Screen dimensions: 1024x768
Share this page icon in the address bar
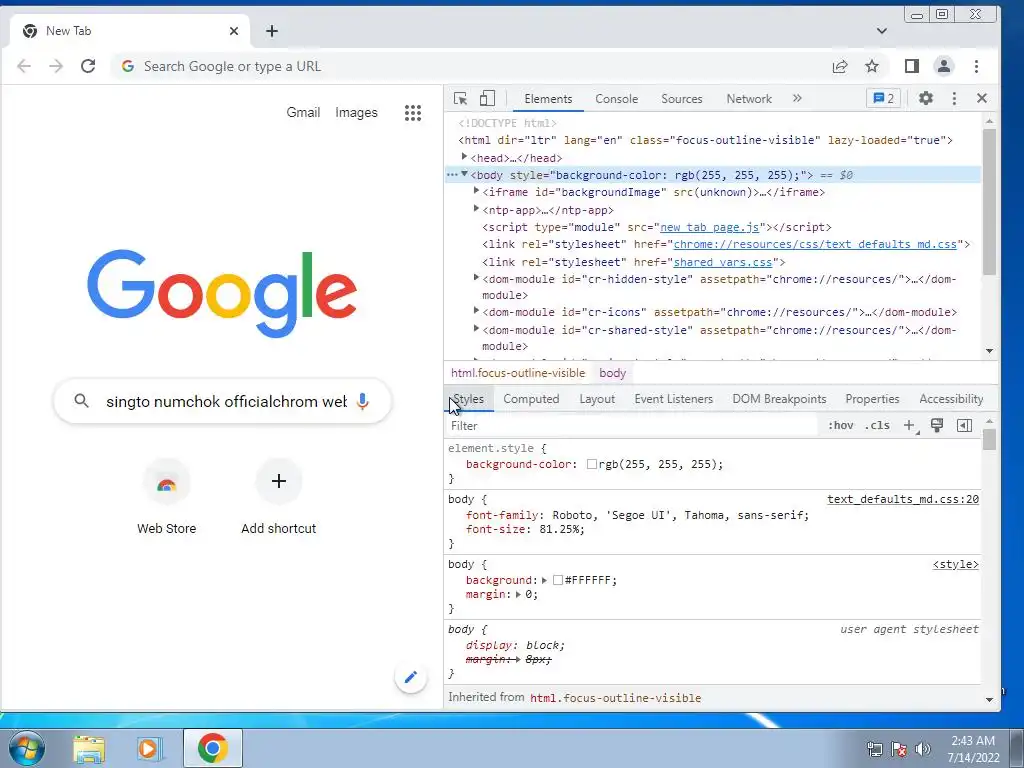tap(840, 66)
